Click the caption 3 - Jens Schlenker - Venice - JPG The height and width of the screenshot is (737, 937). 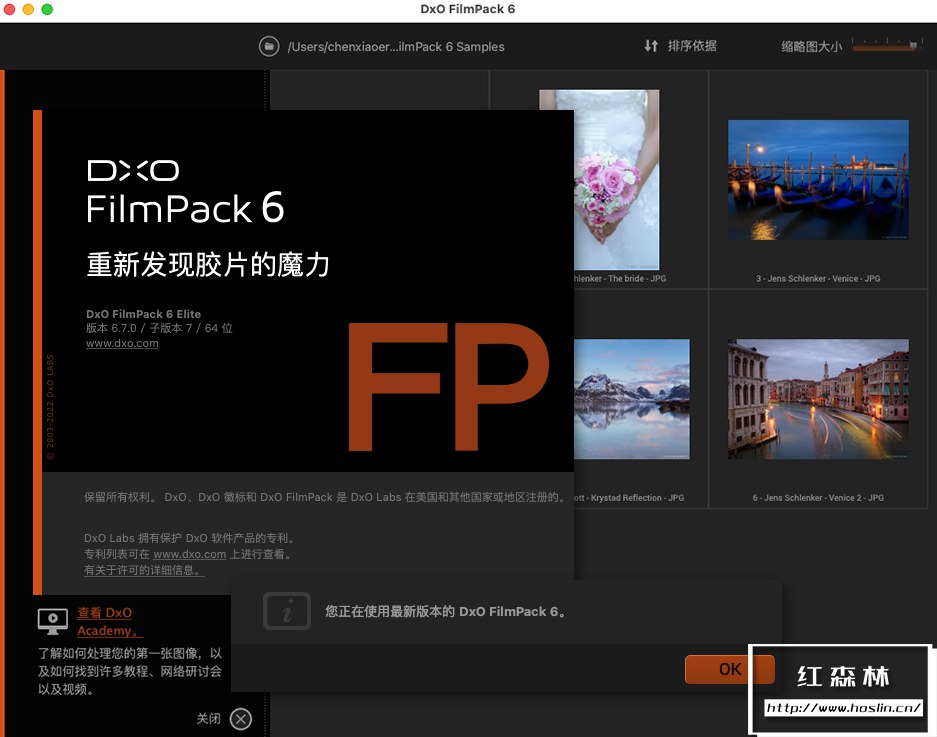tap(817, 279)
